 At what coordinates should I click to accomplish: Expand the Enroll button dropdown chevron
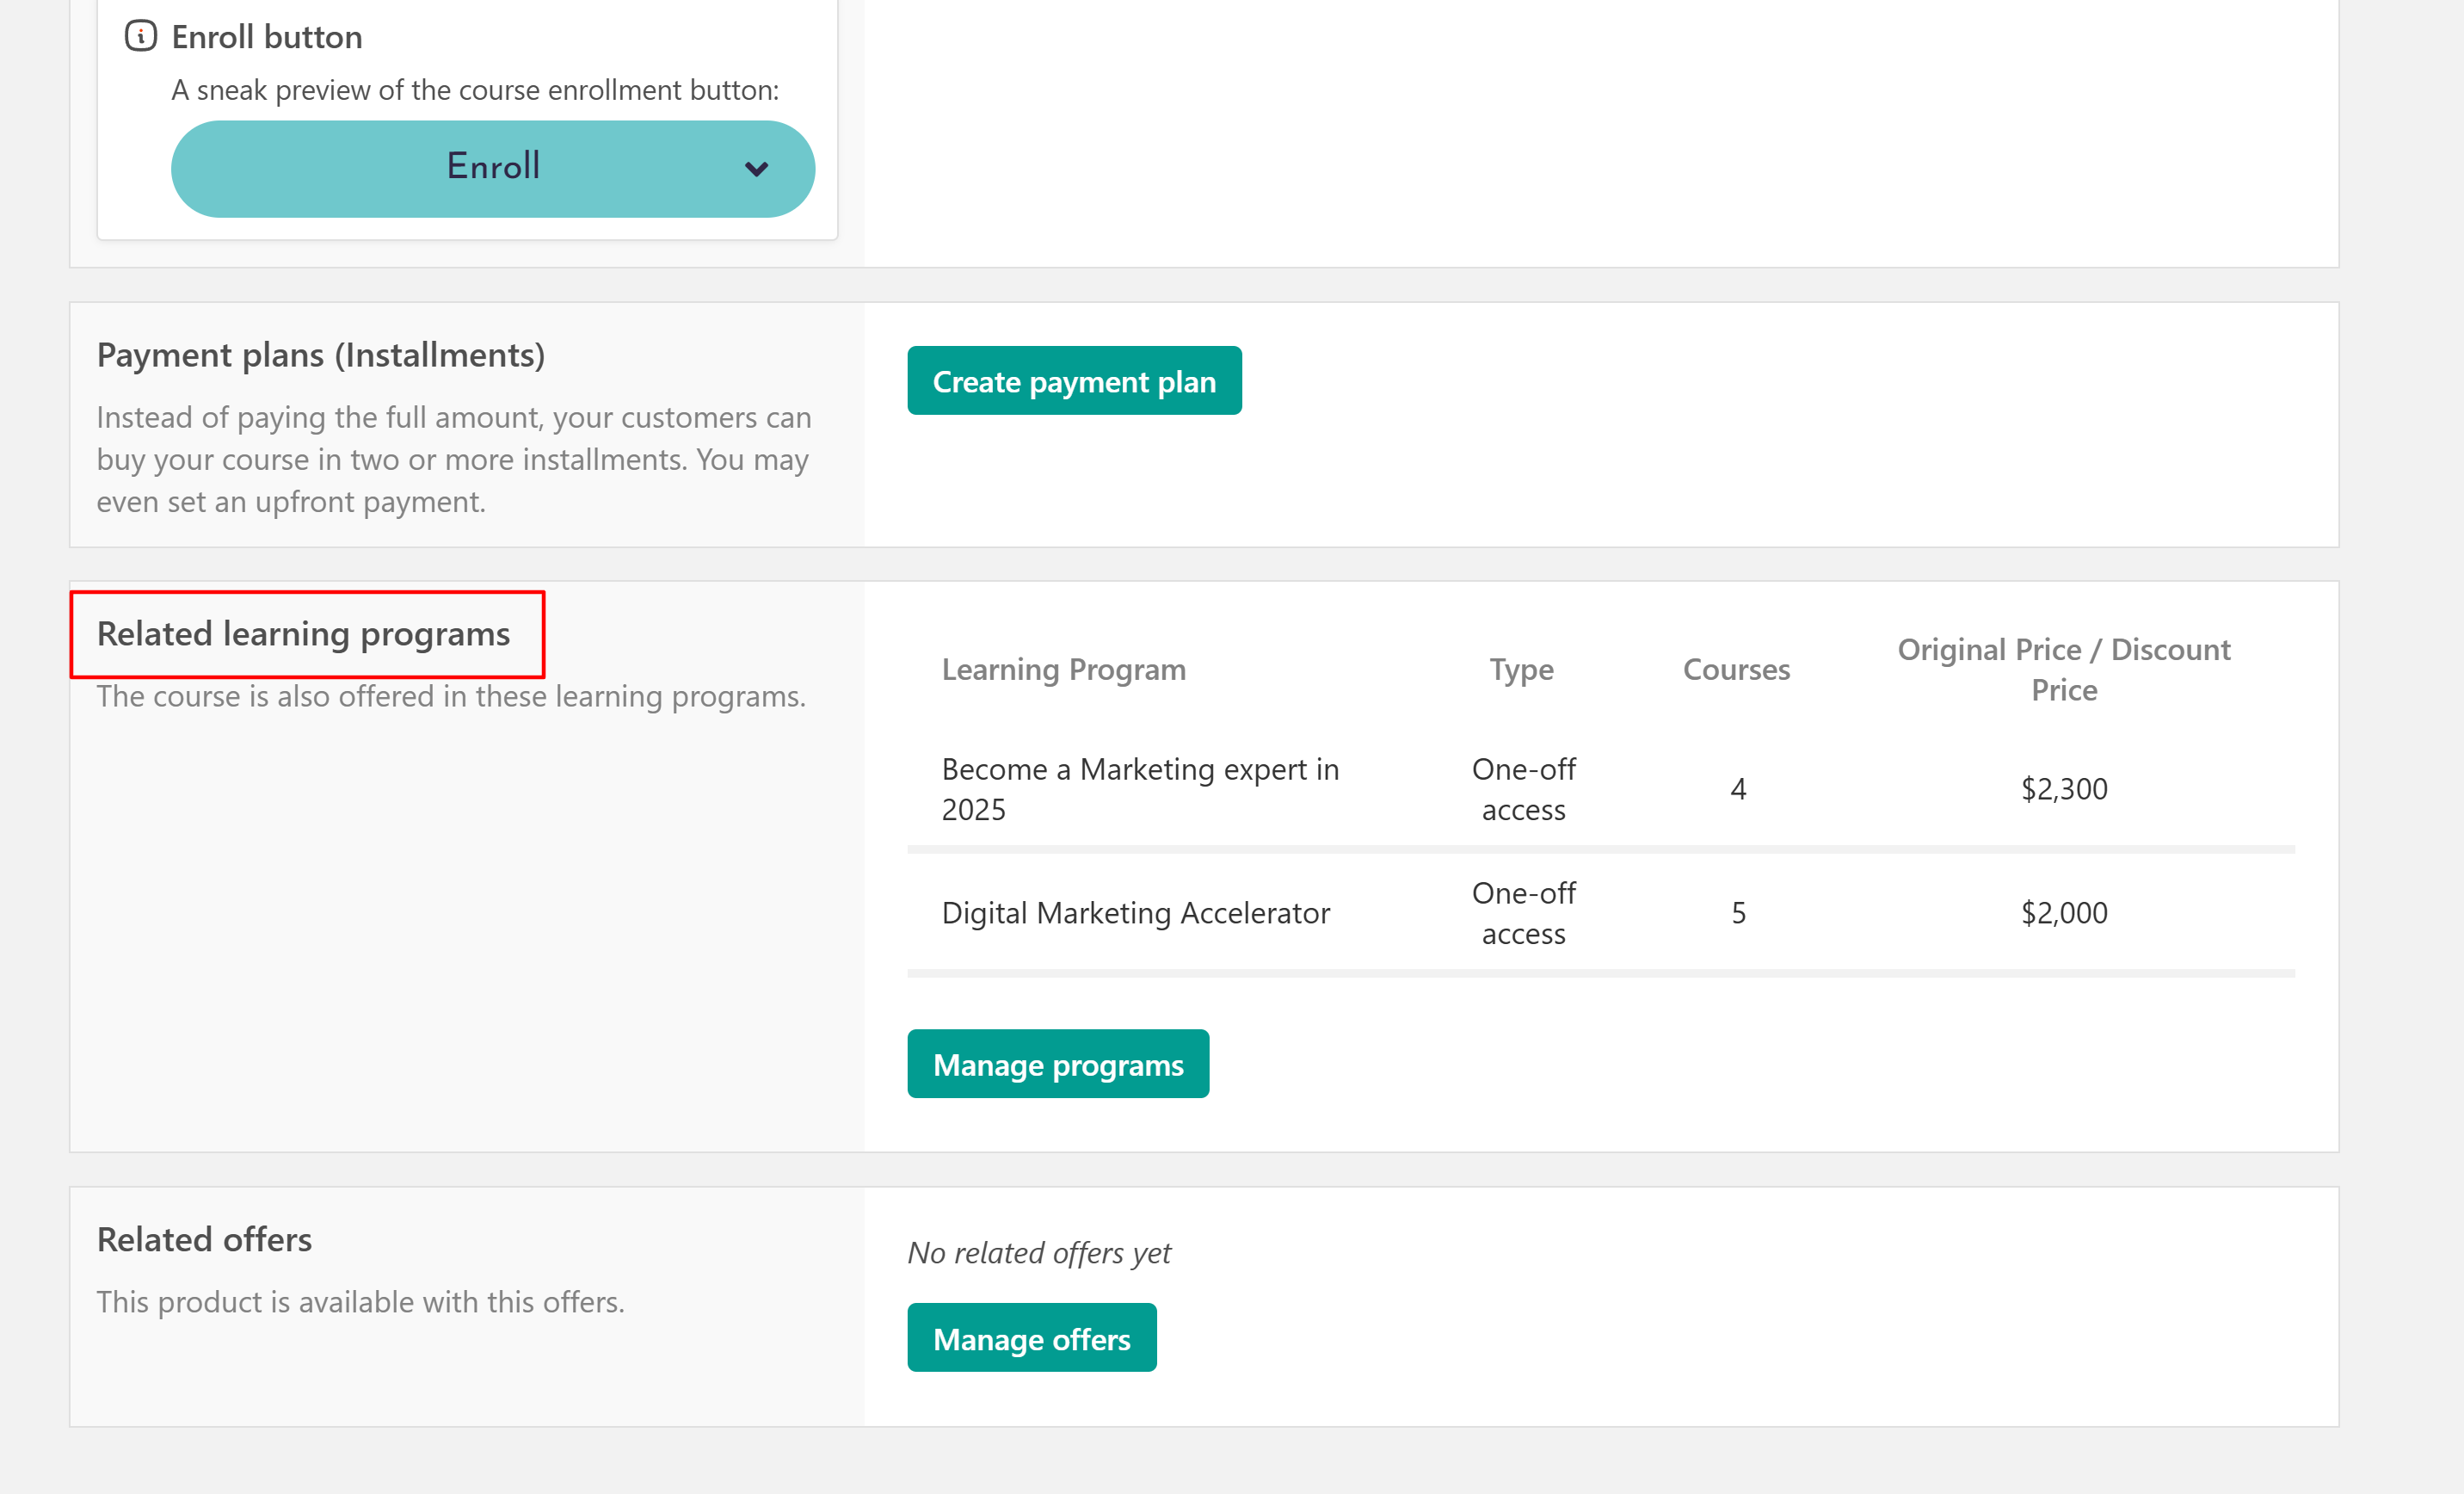756,169
